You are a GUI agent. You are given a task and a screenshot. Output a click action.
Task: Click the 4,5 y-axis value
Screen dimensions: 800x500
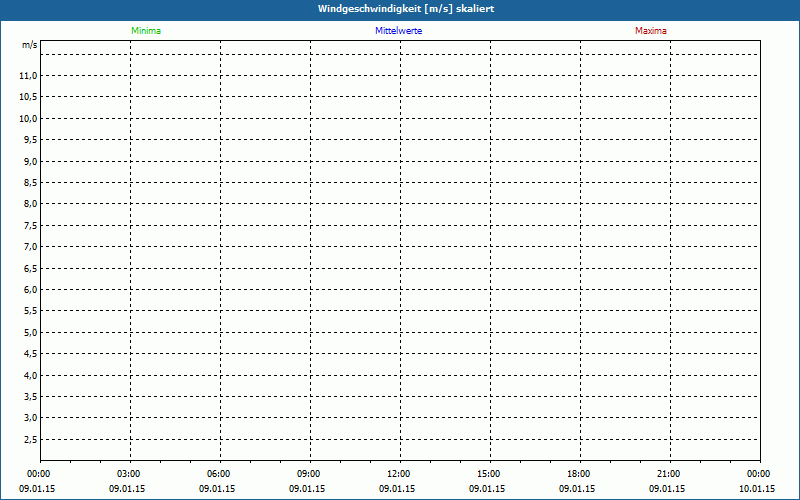point(31,354)
